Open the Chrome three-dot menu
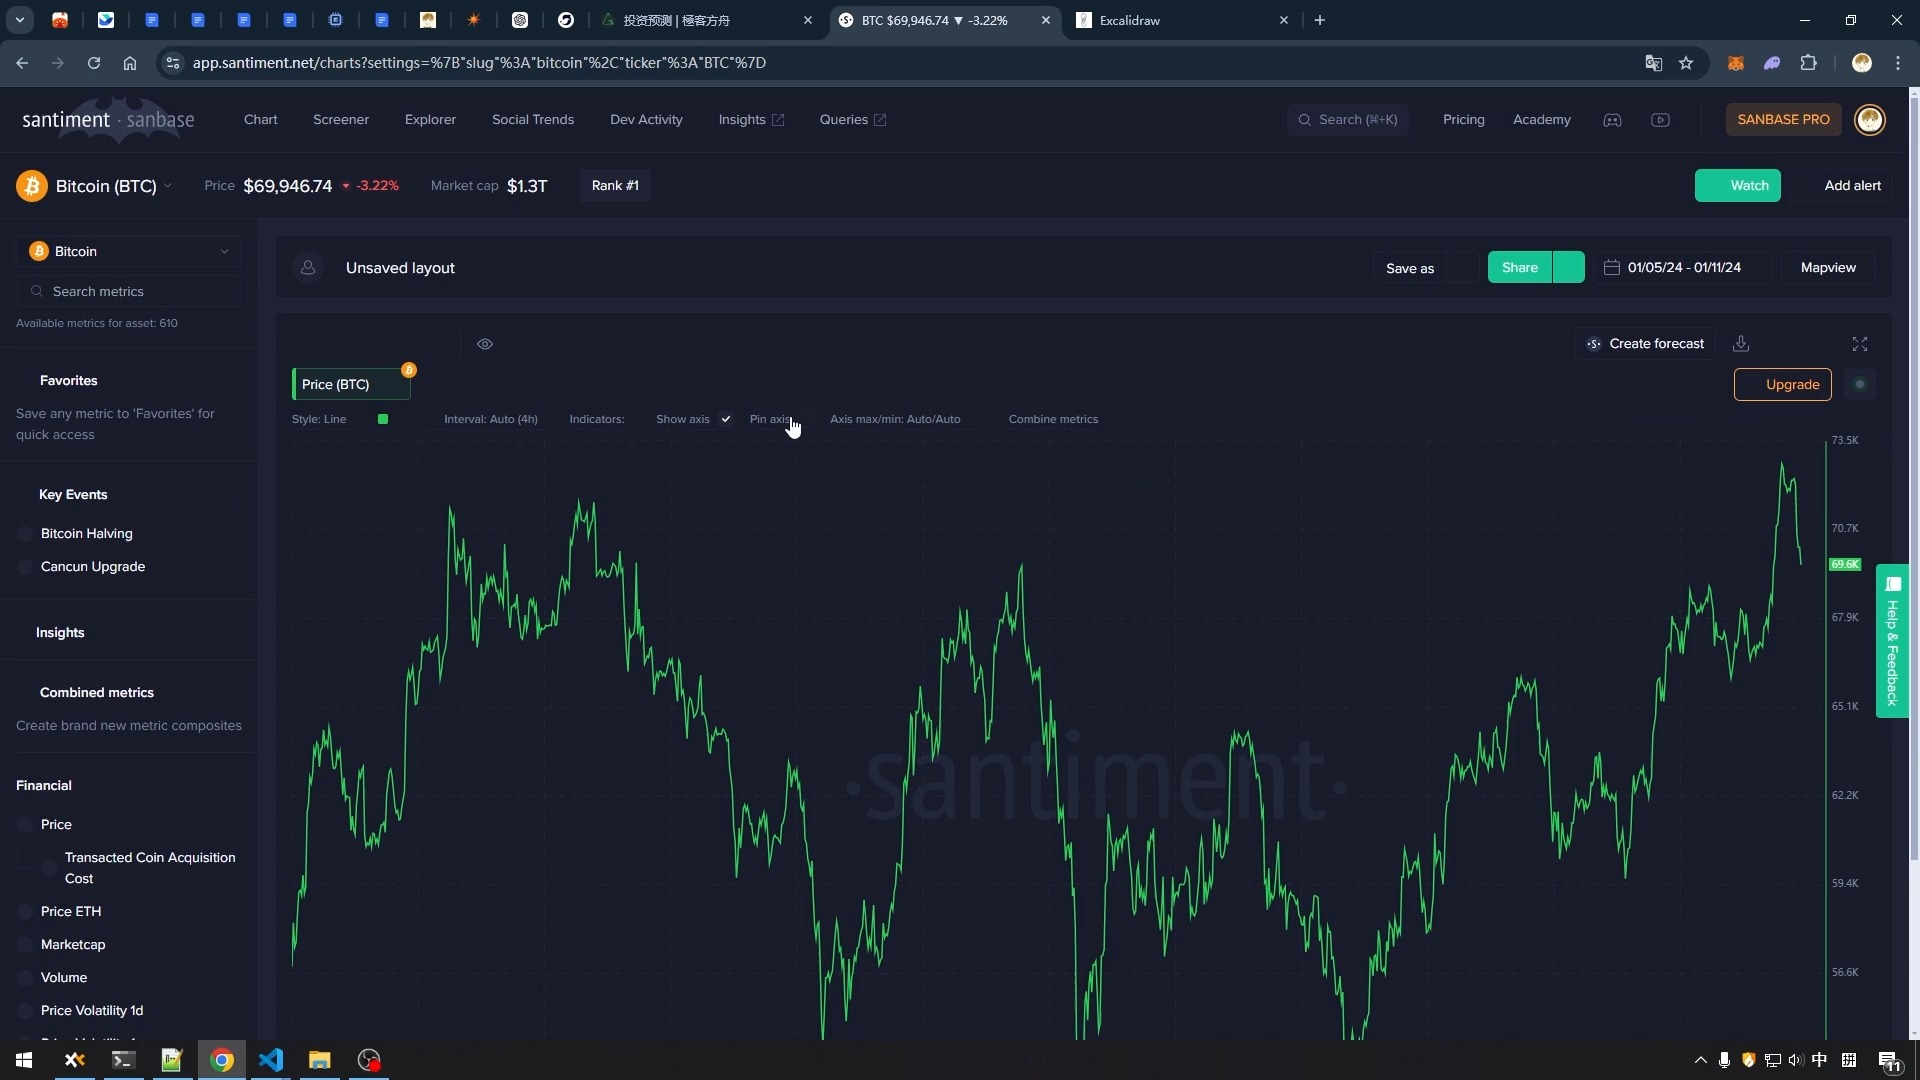Screen dimensions: 1920x1080 coord(1898,63)
